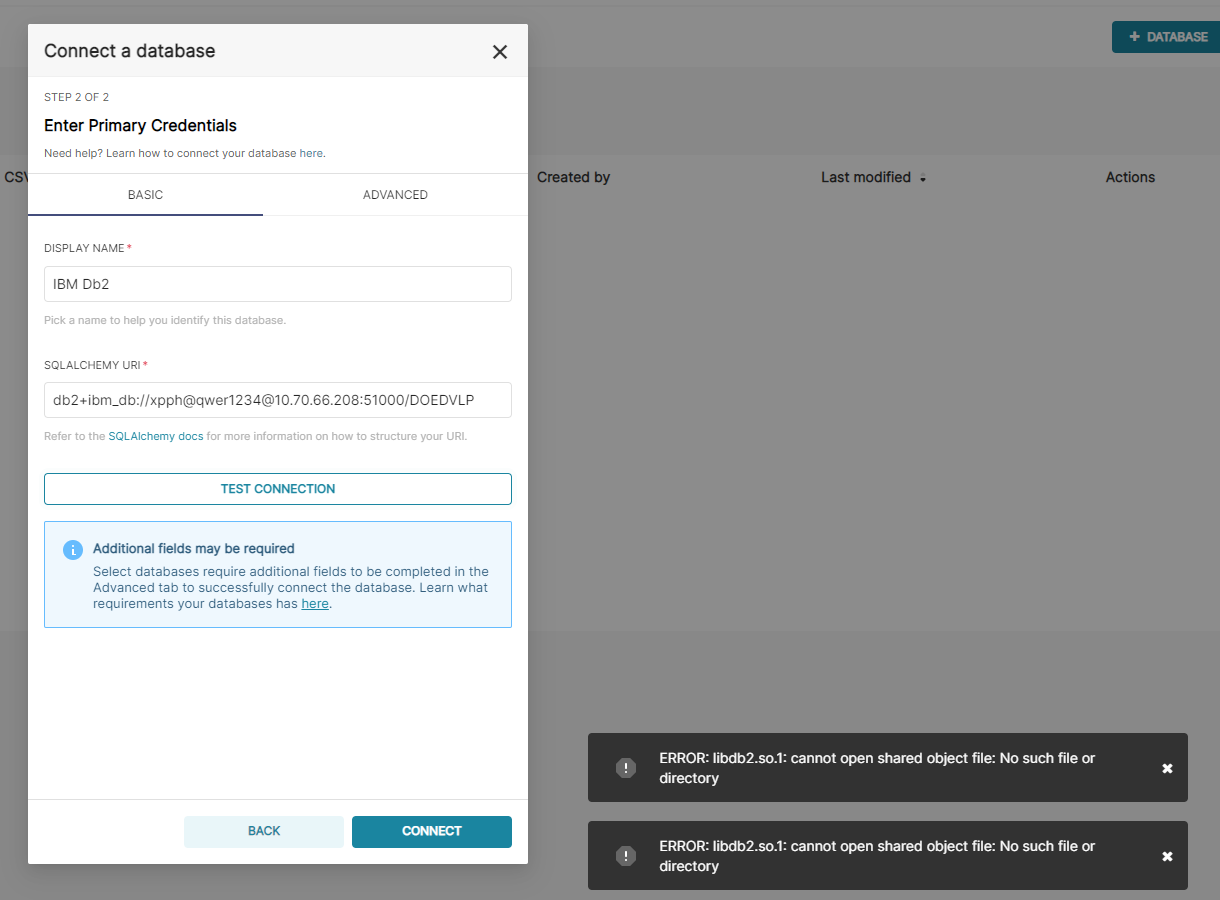This screenshot has width=1220, height=900.
Task: Select the BASIC tab
Action: pos(146,194)
